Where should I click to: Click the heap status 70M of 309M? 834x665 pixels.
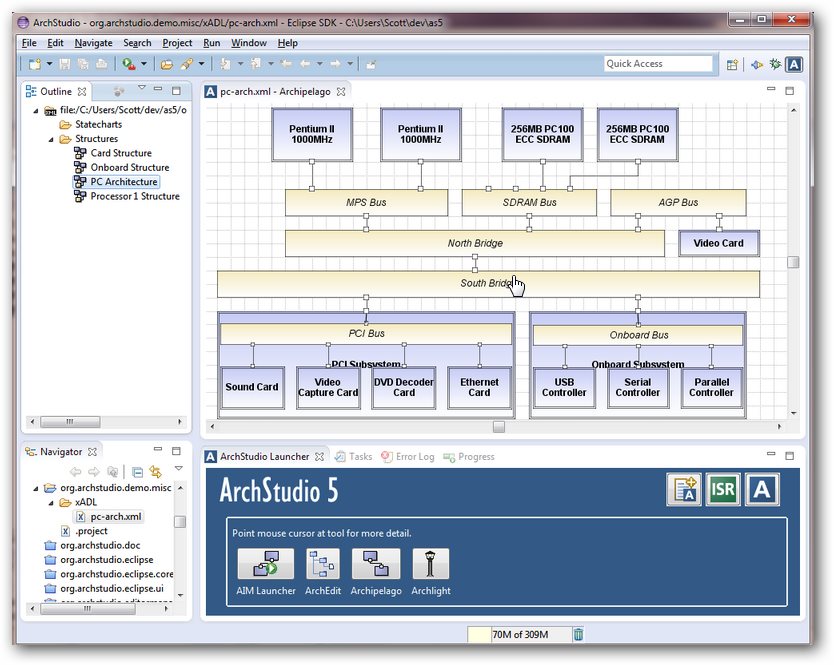pyautogui.click(x=519, y=634)
